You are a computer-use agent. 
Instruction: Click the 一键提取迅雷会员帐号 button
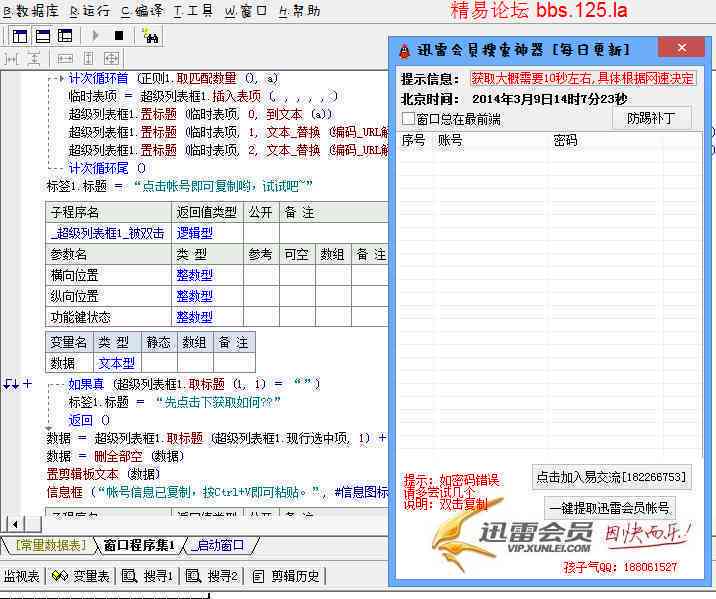tap(610, 508)
